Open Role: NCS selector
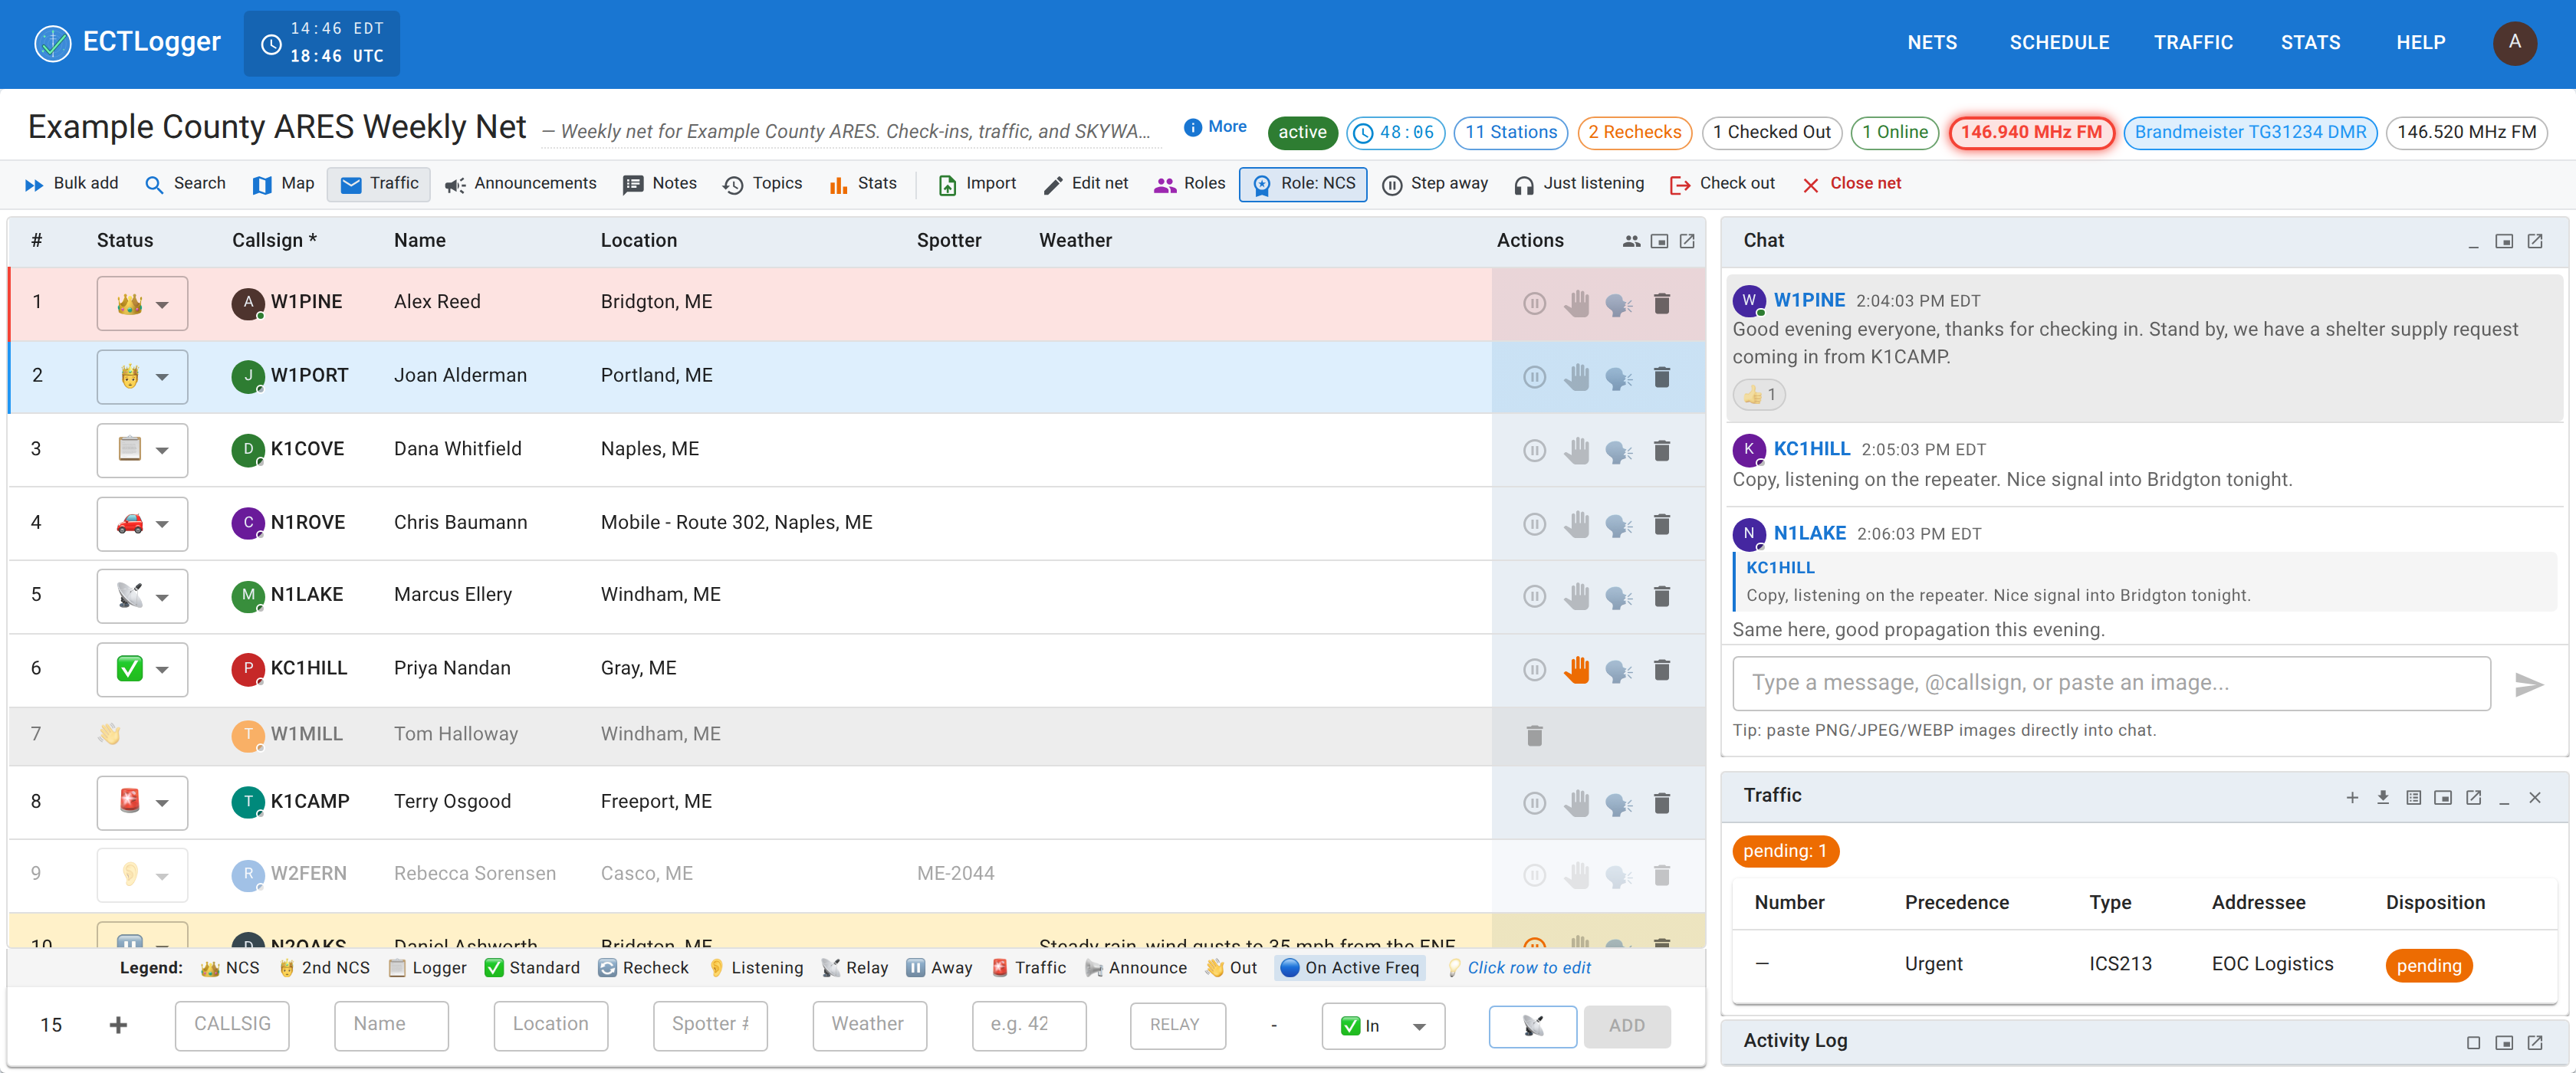 point(1303,184)
